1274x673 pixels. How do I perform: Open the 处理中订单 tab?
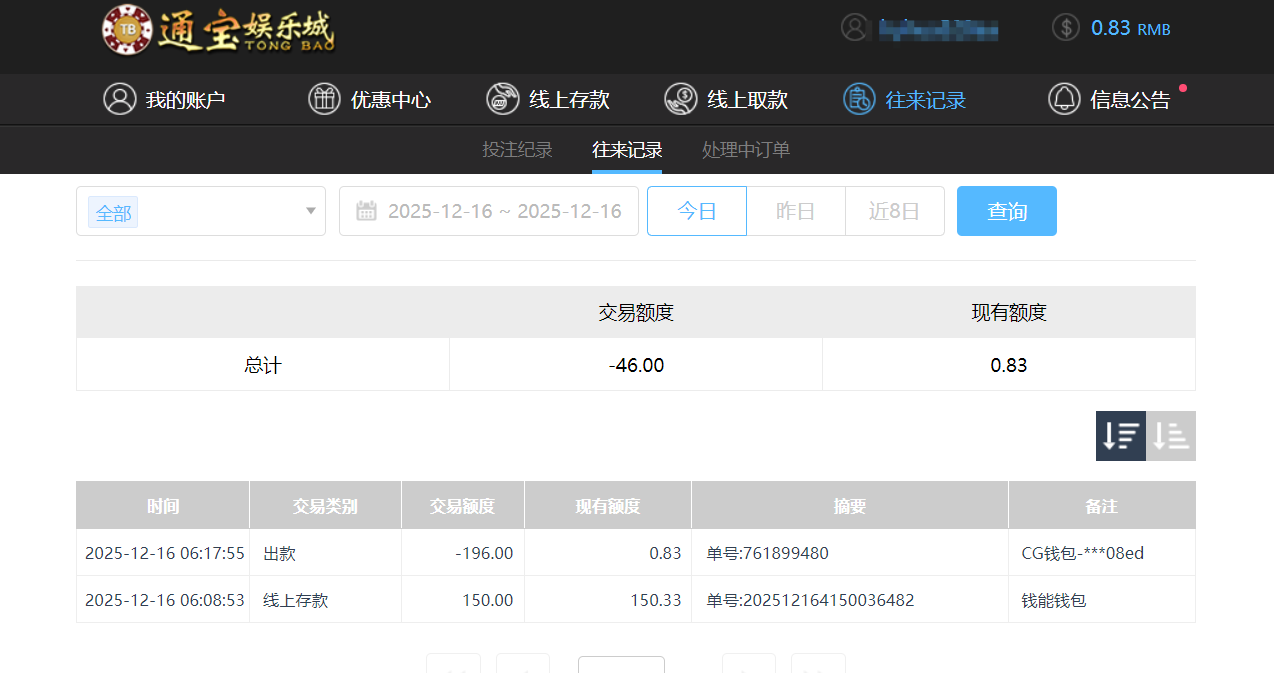click(745, 149)
